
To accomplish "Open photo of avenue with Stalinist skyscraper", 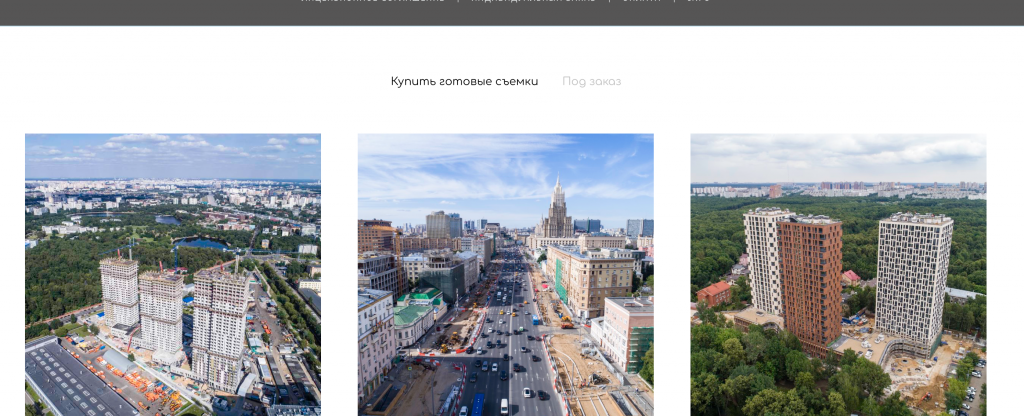I will [x=505, y=275].
